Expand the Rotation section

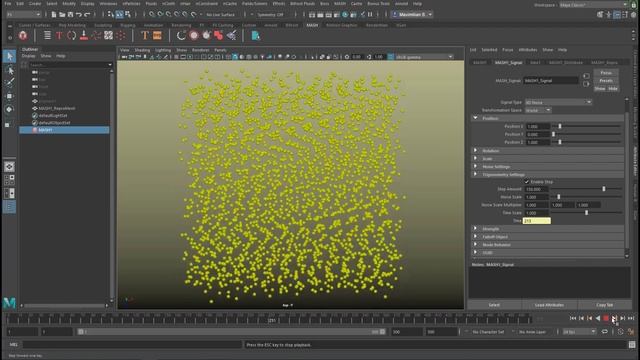tap(547, 151)
